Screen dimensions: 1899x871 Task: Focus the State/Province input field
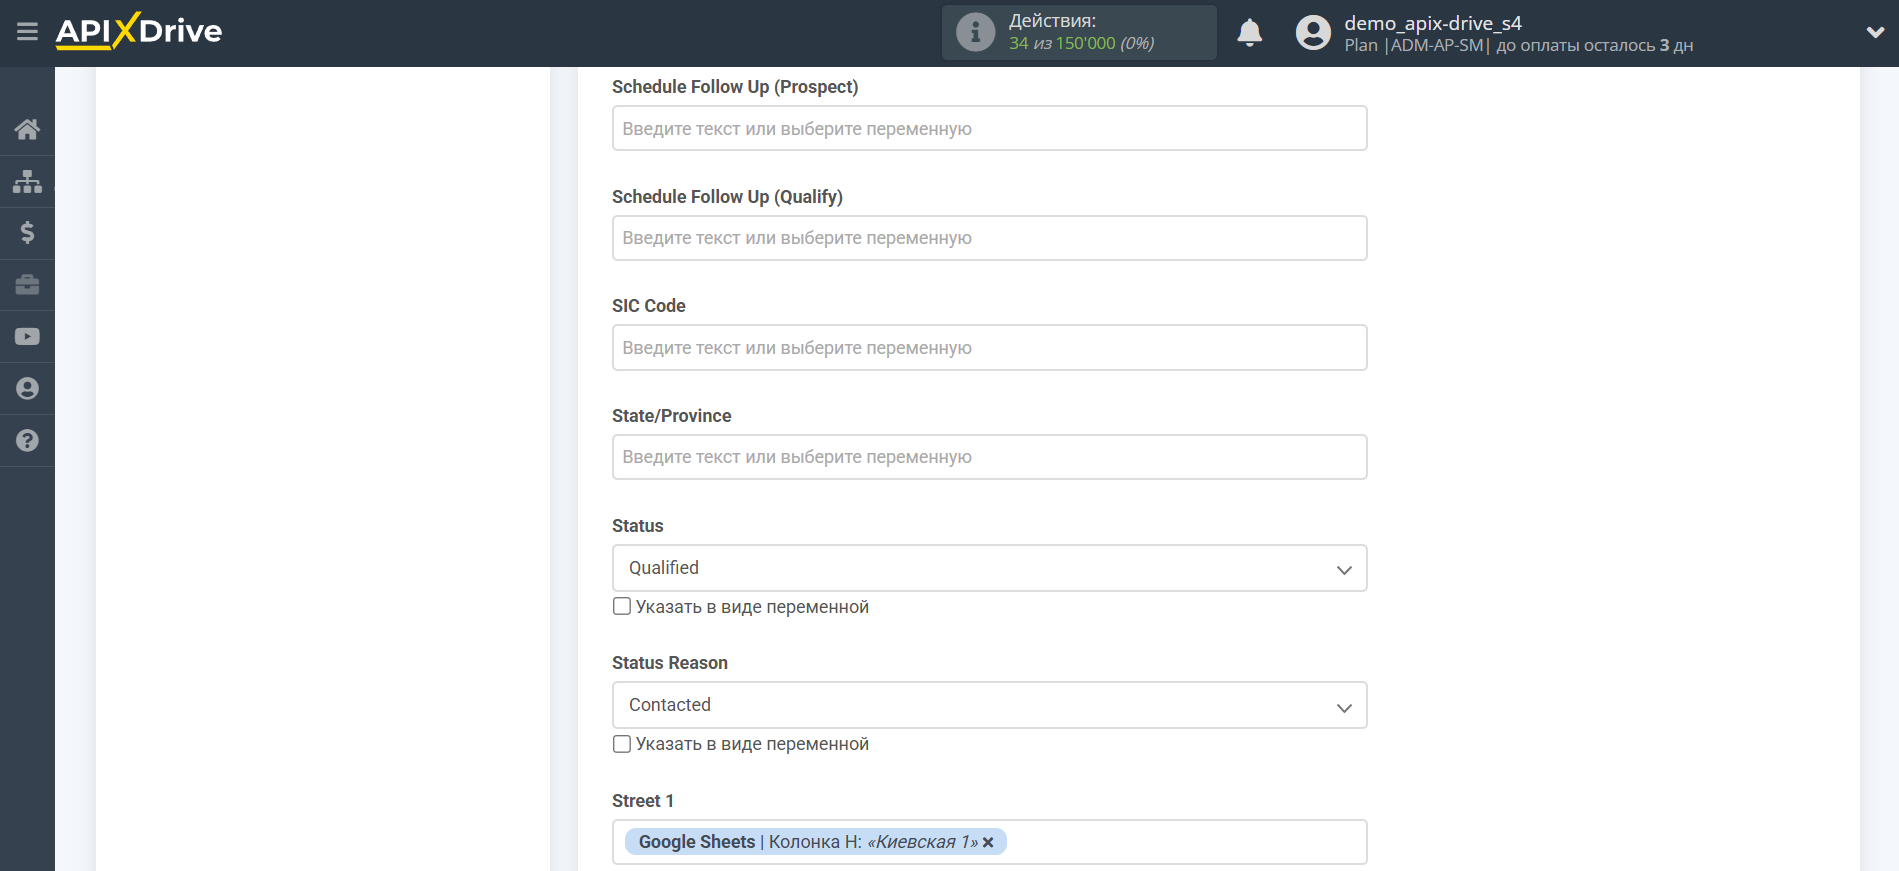coord(989,457)
